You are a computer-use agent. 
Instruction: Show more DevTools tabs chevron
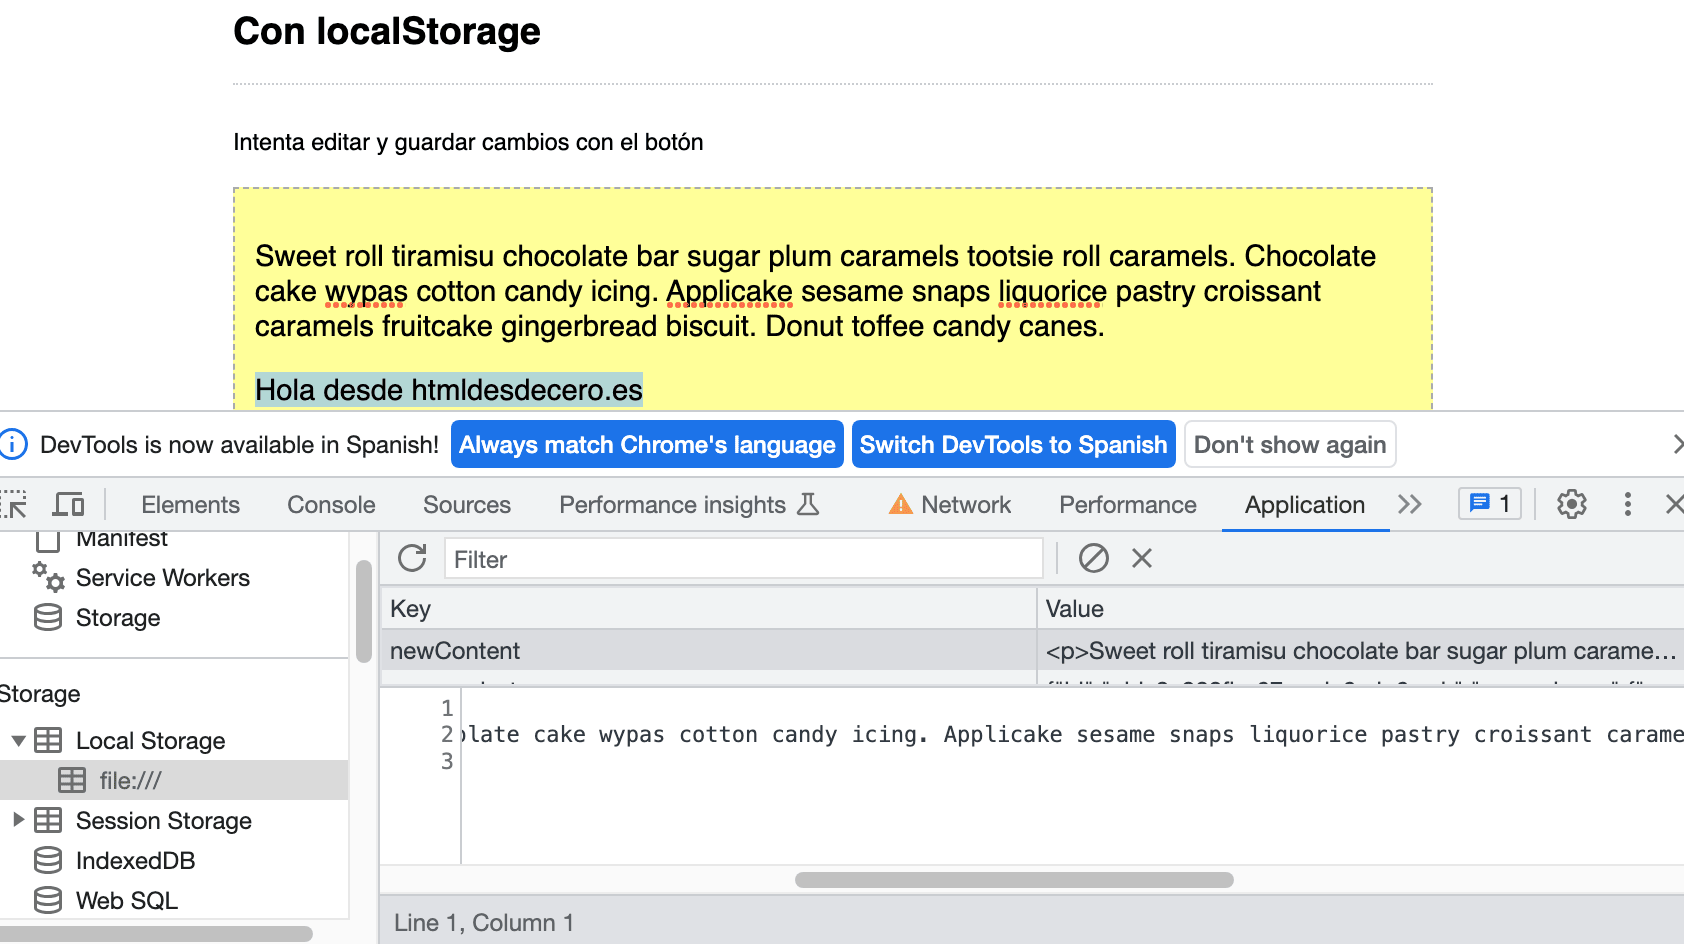coord(1409,505)
